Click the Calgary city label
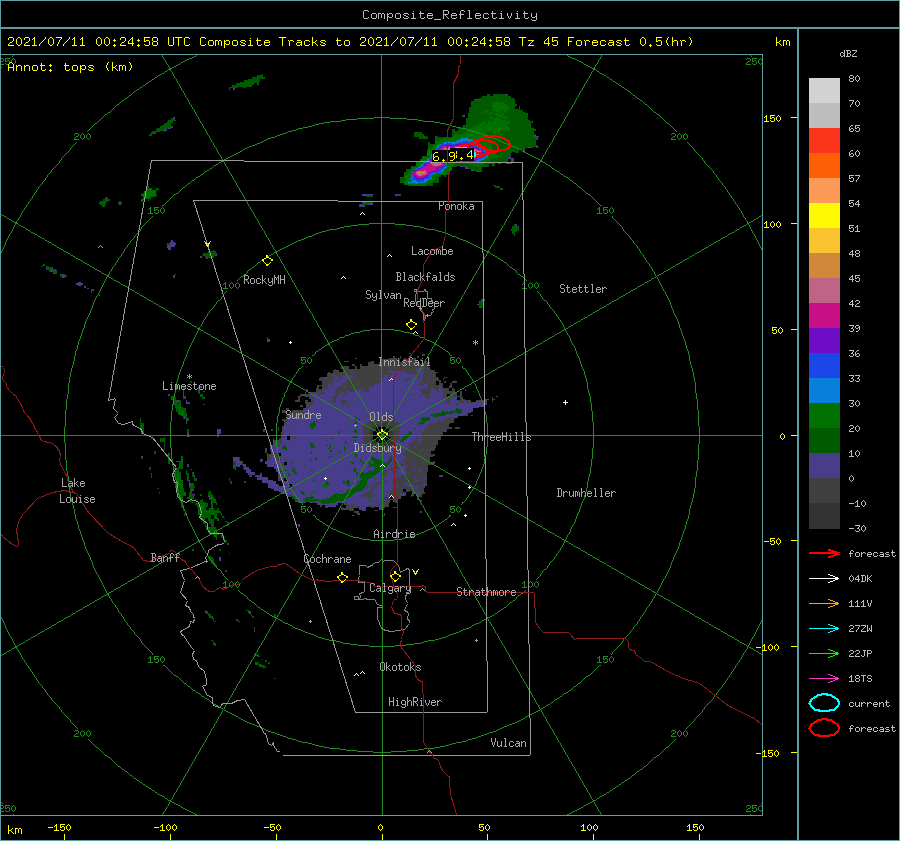This screenshot has height=841, width=900. coord(390,588)
